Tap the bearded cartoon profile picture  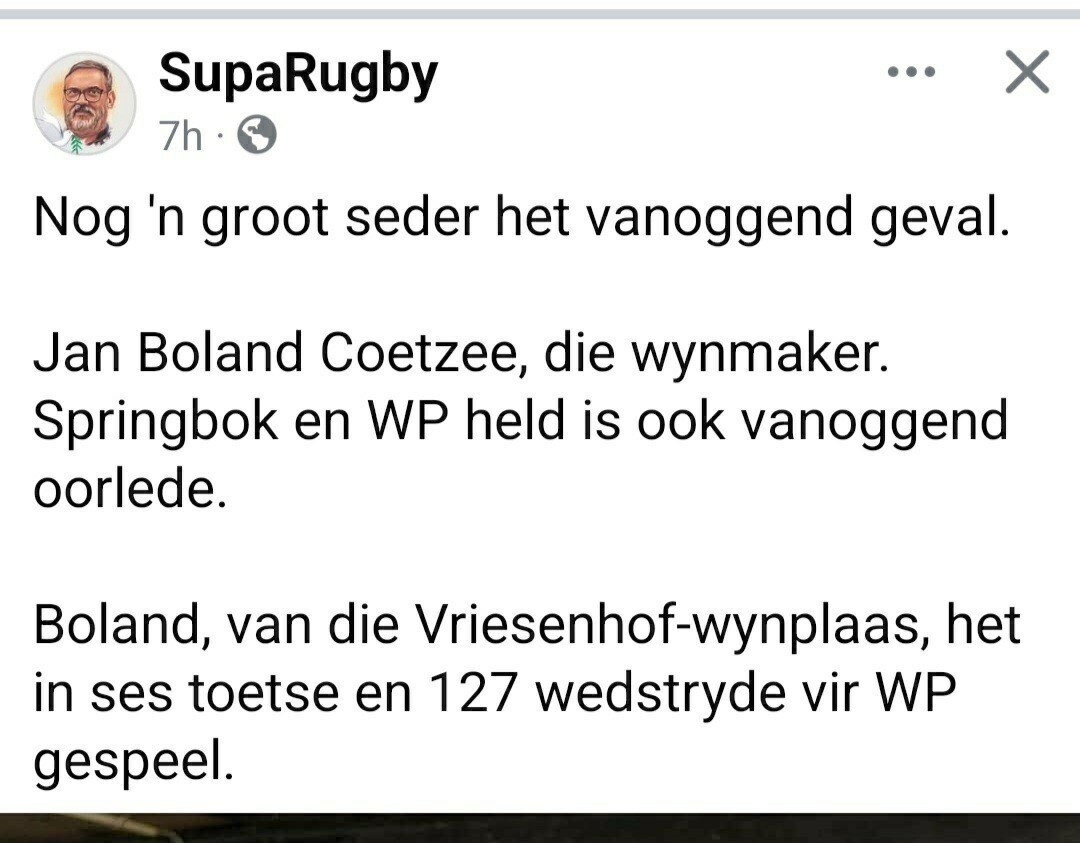(83, 103)
